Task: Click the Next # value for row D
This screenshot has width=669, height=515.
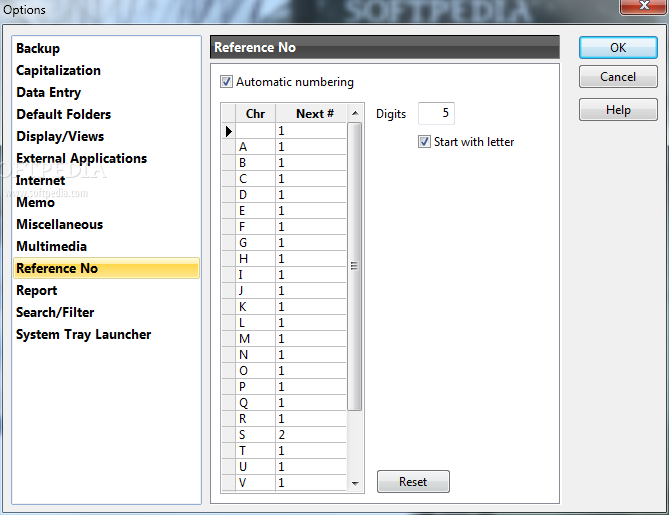Action: 311,195
